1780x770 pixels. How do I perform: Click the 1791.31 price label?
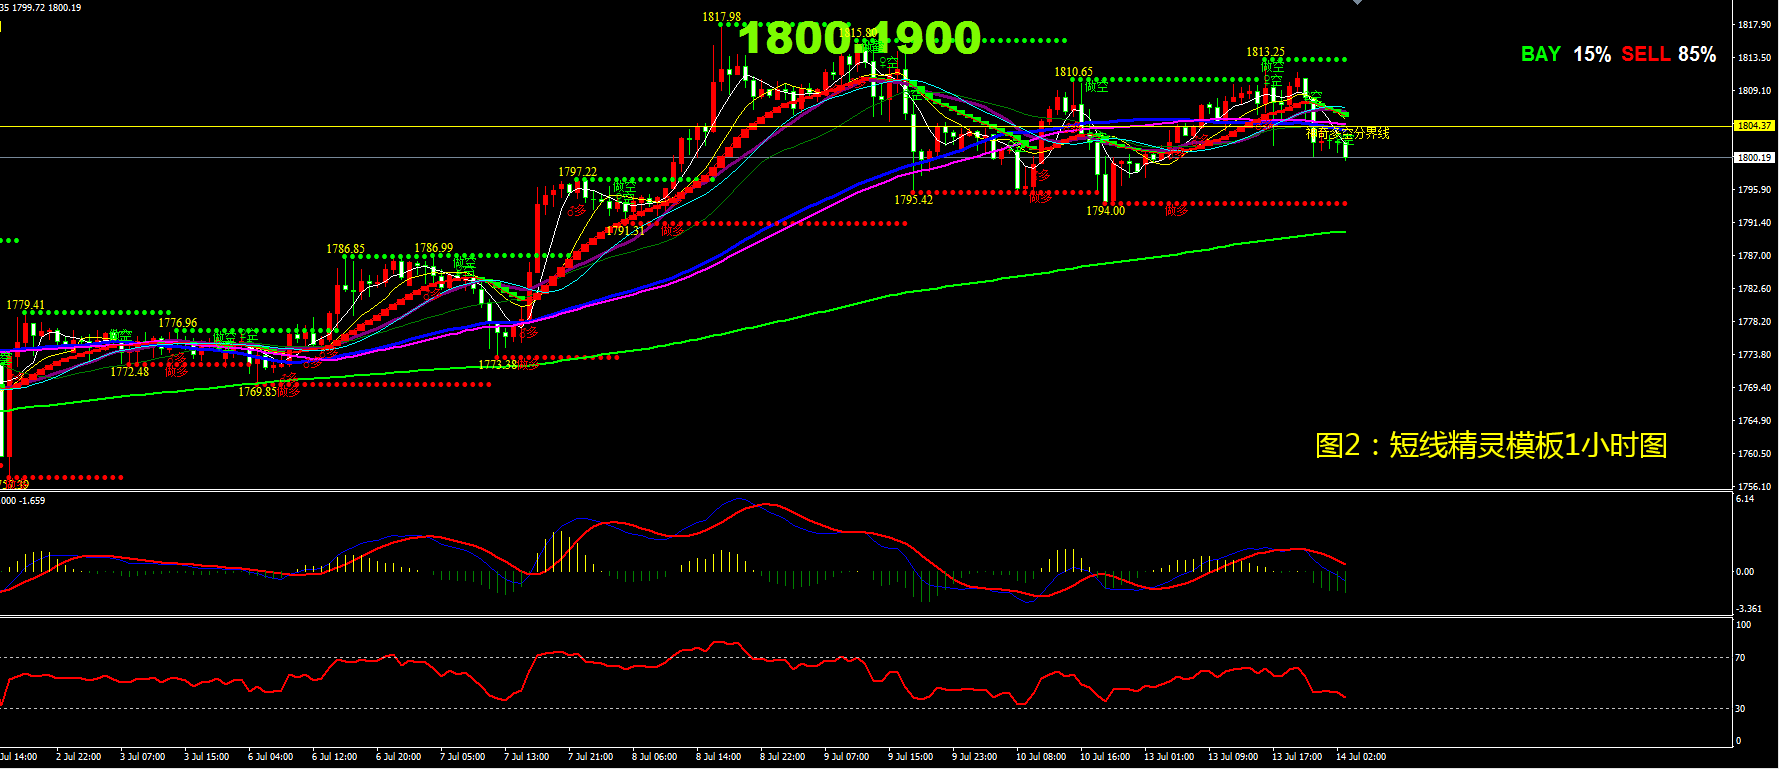click(x=625, y=231)
